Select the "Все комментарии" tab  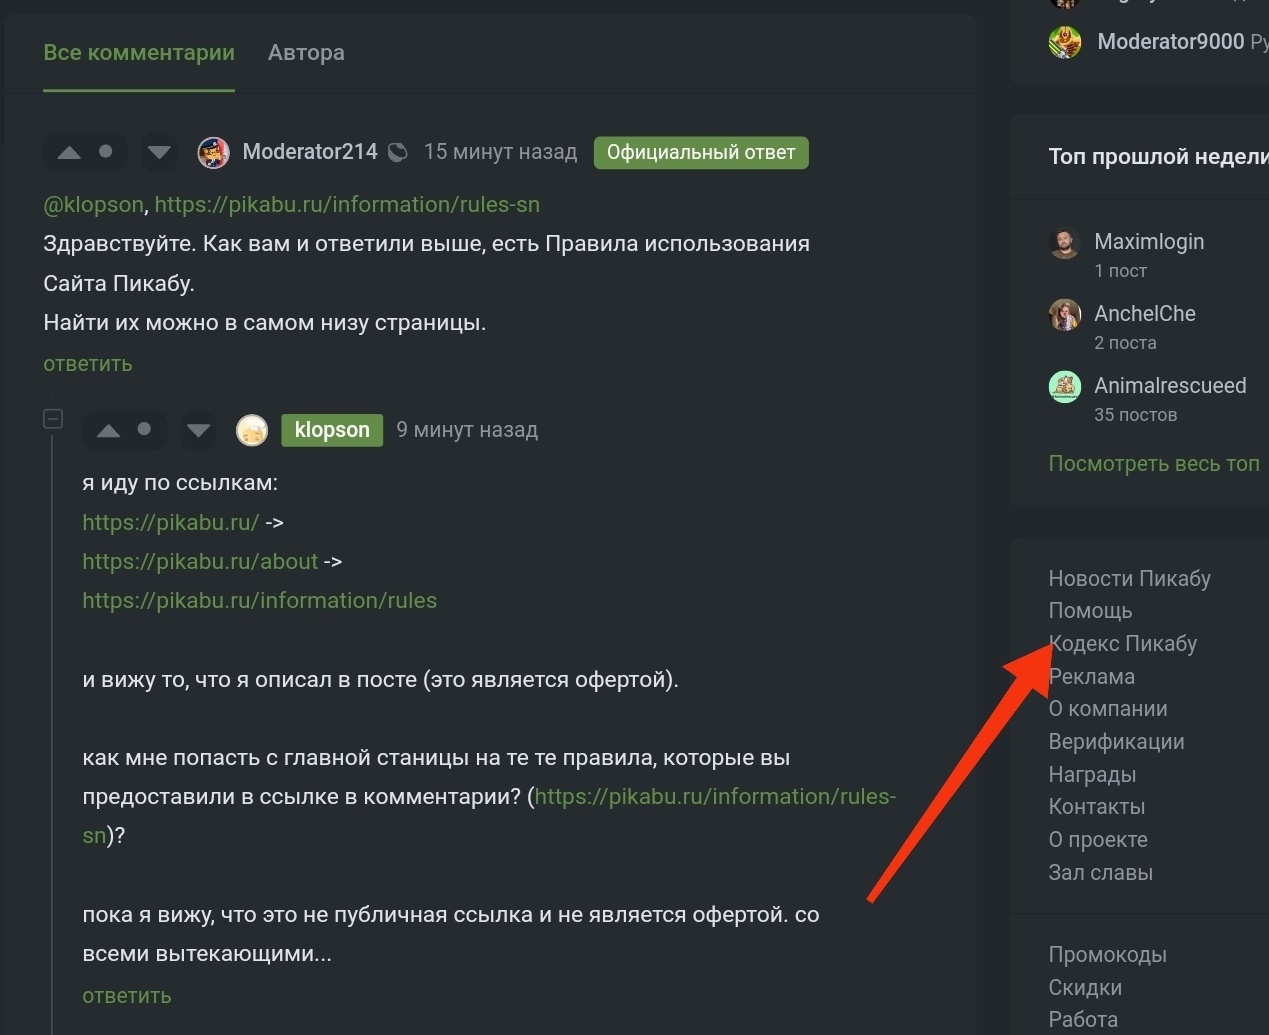click(x=139, y=53)
